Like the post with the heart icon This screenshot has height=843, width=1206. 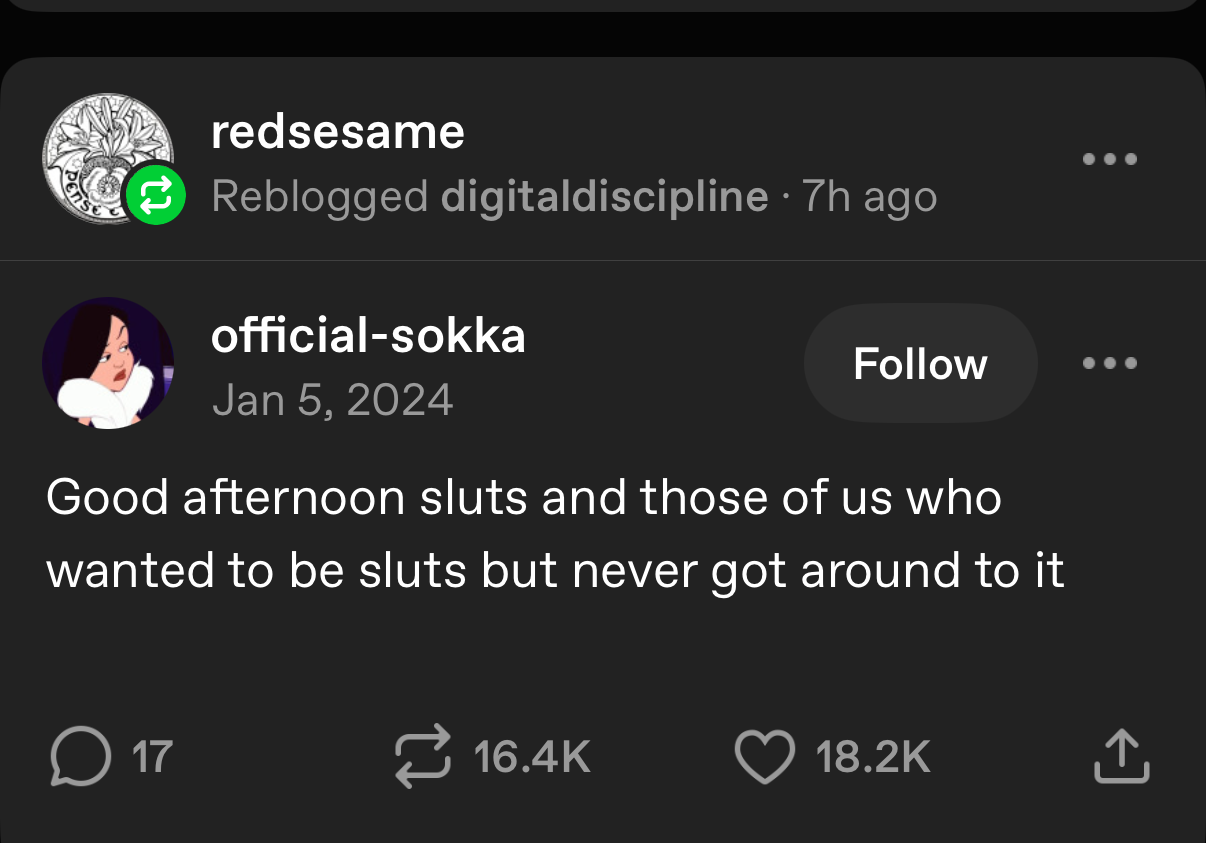[764, 756]
